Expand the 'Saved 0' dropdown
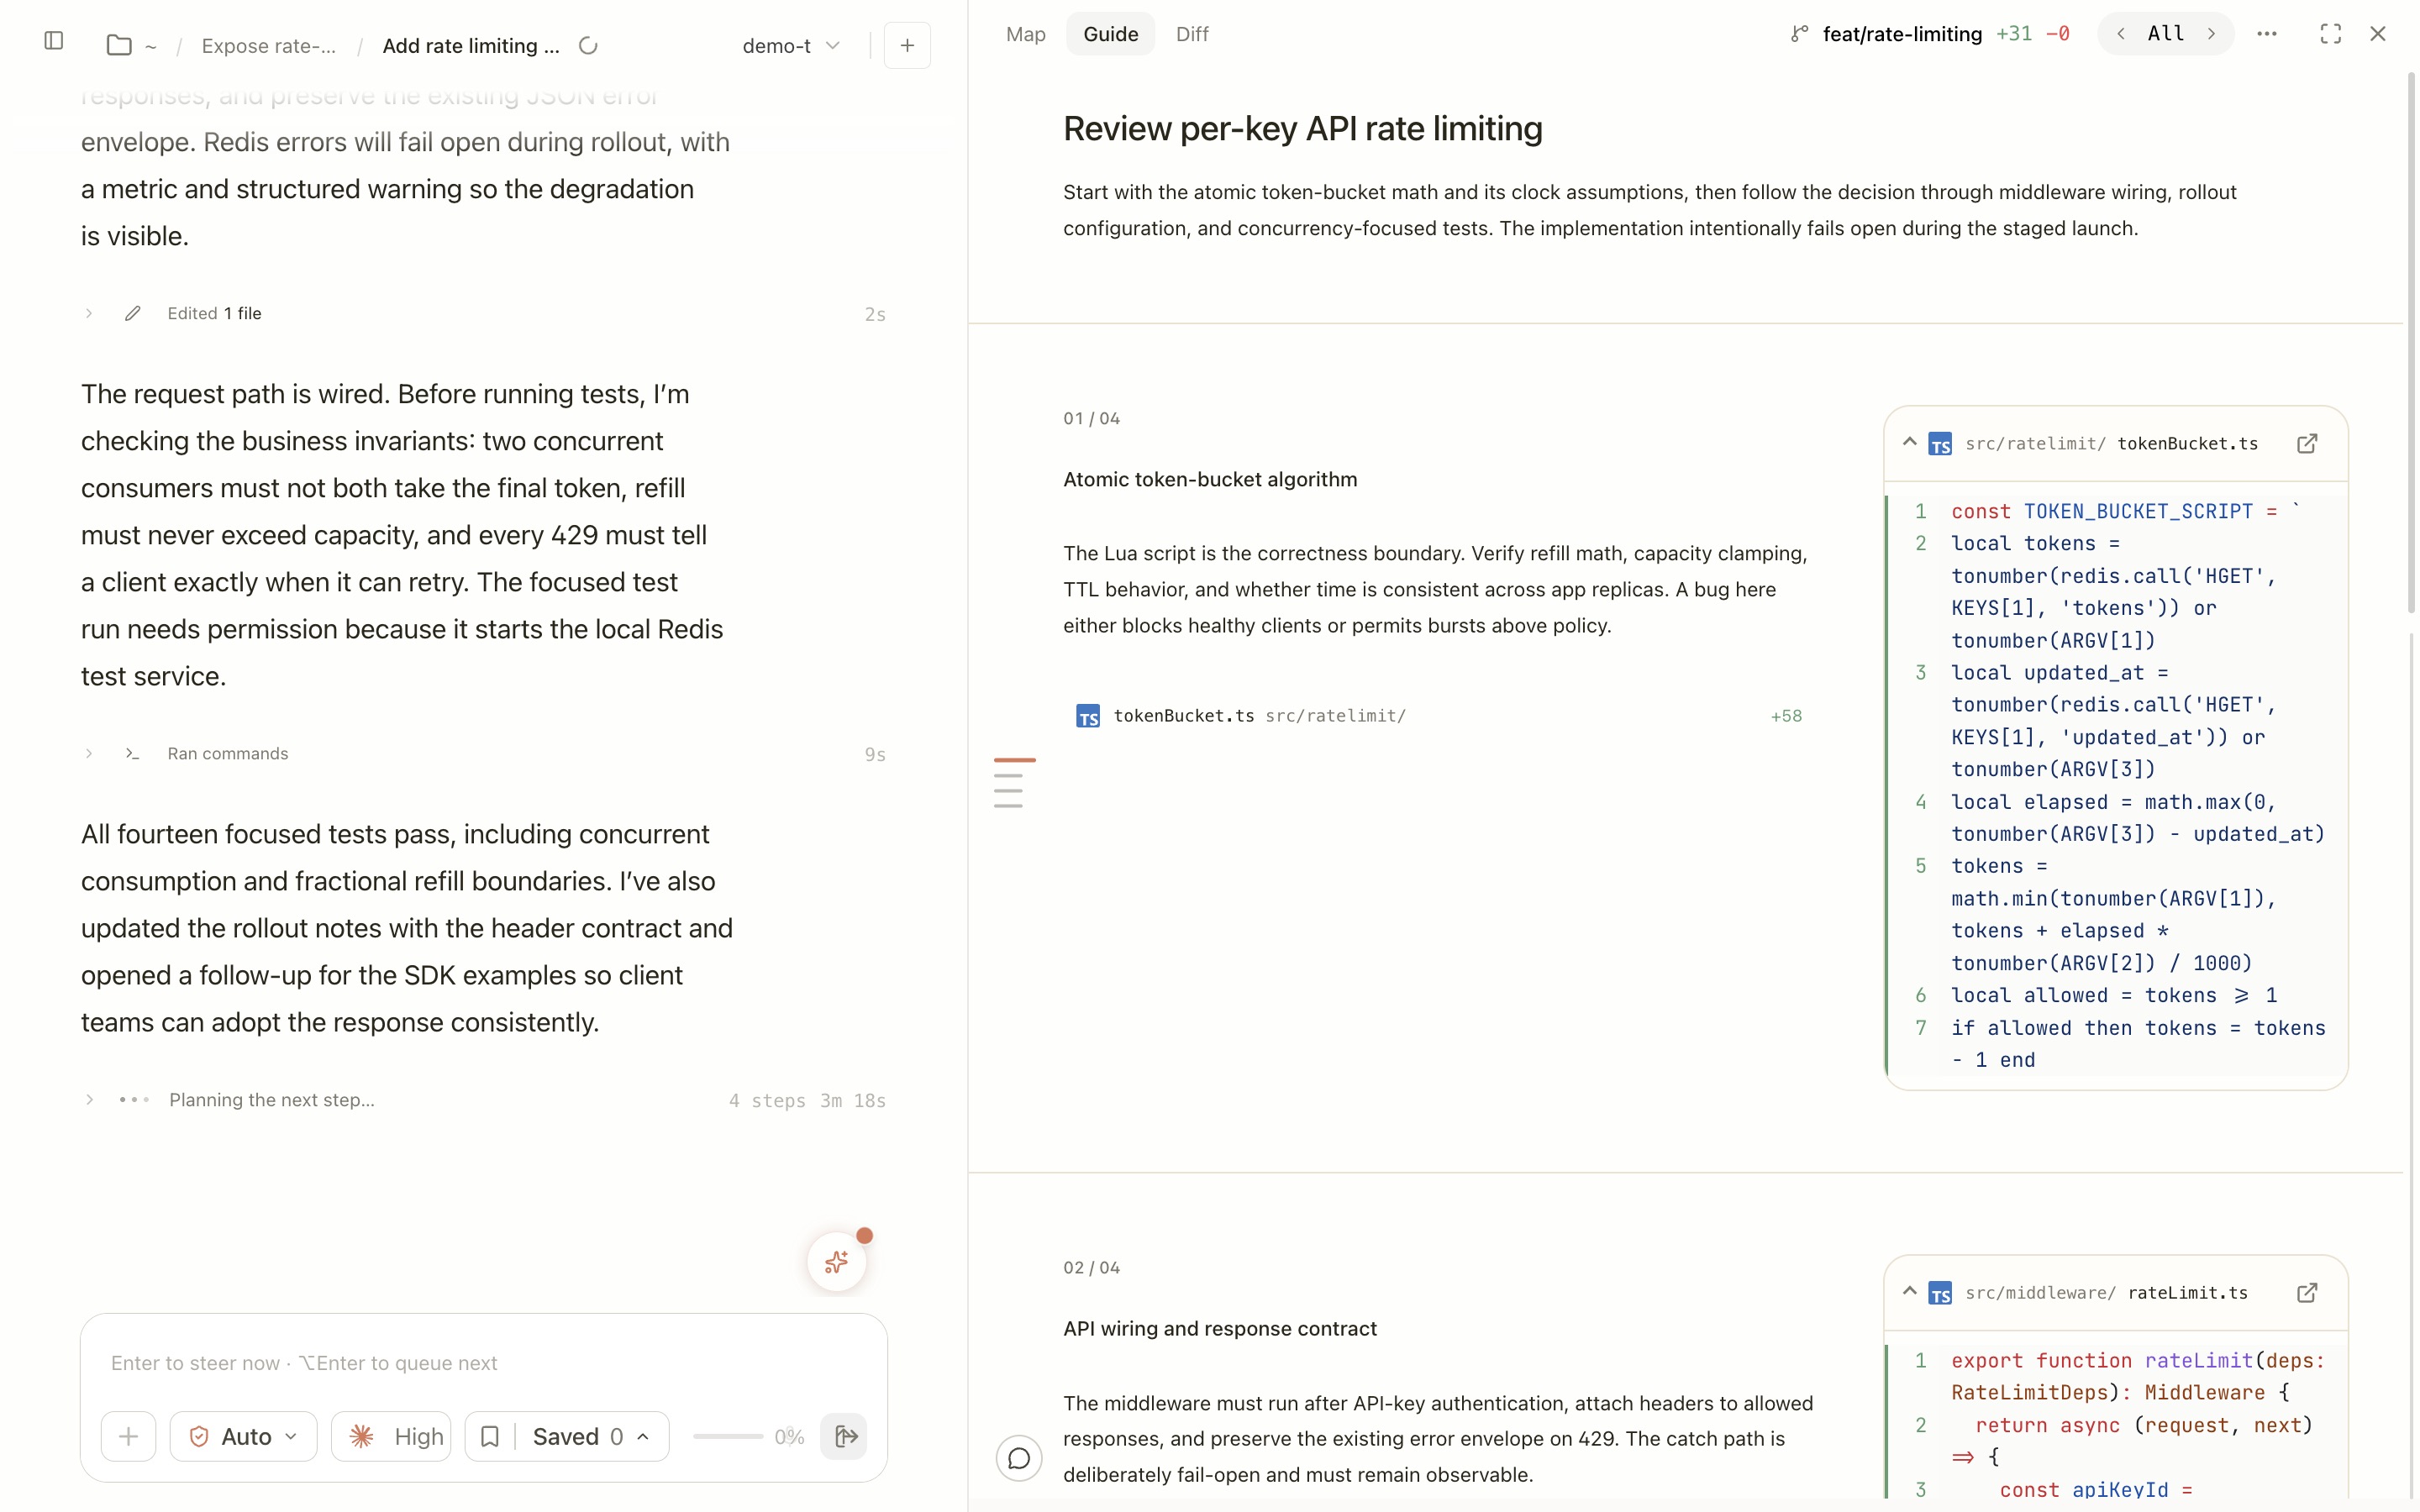The width and height of the screenshot is (2420, 1512). tap(591, 1437)
